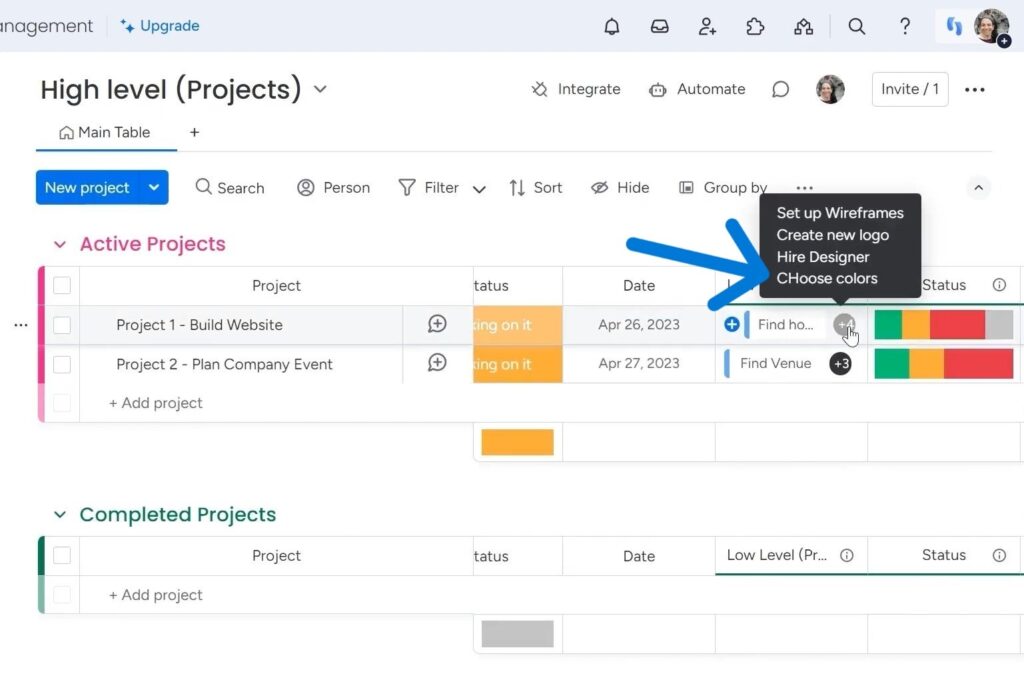Open the High level (Projects) board dropdown
Viewport: 1024px width, 686px height.
[319, 89]
